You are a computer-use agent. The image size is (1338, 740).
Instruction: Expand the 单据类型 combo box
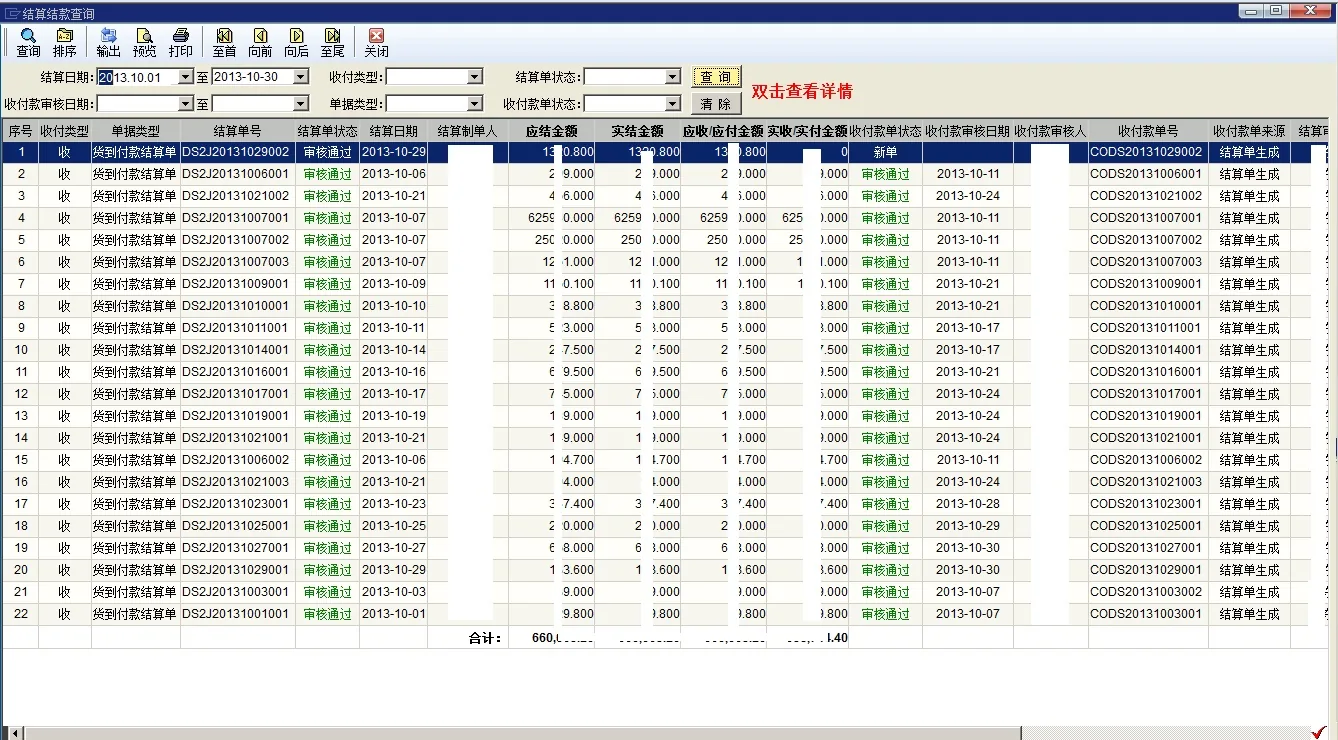tap(475, 104)
